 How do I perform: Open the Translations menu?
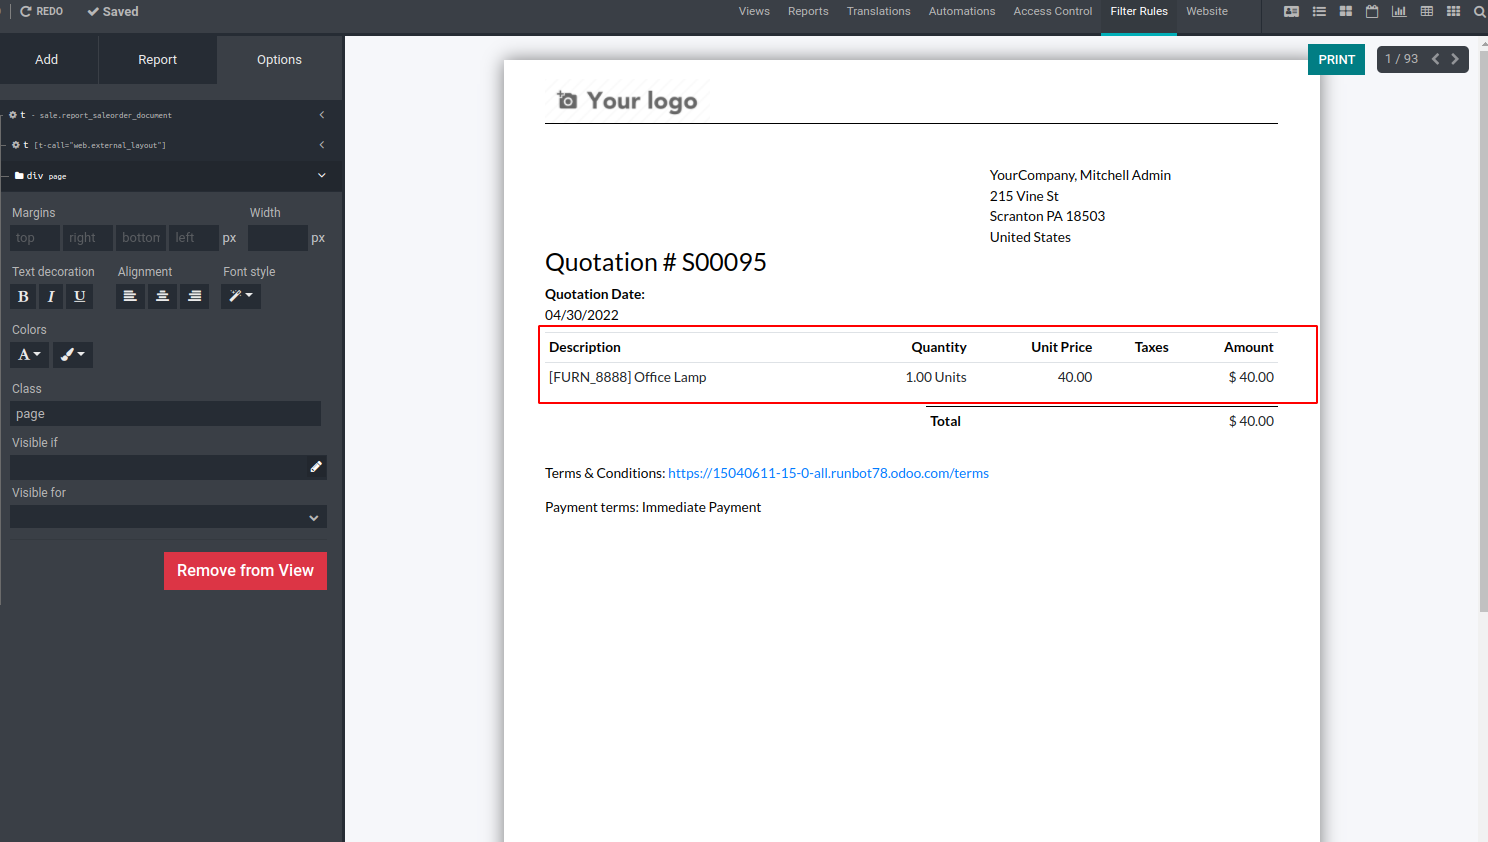[879, 12]
